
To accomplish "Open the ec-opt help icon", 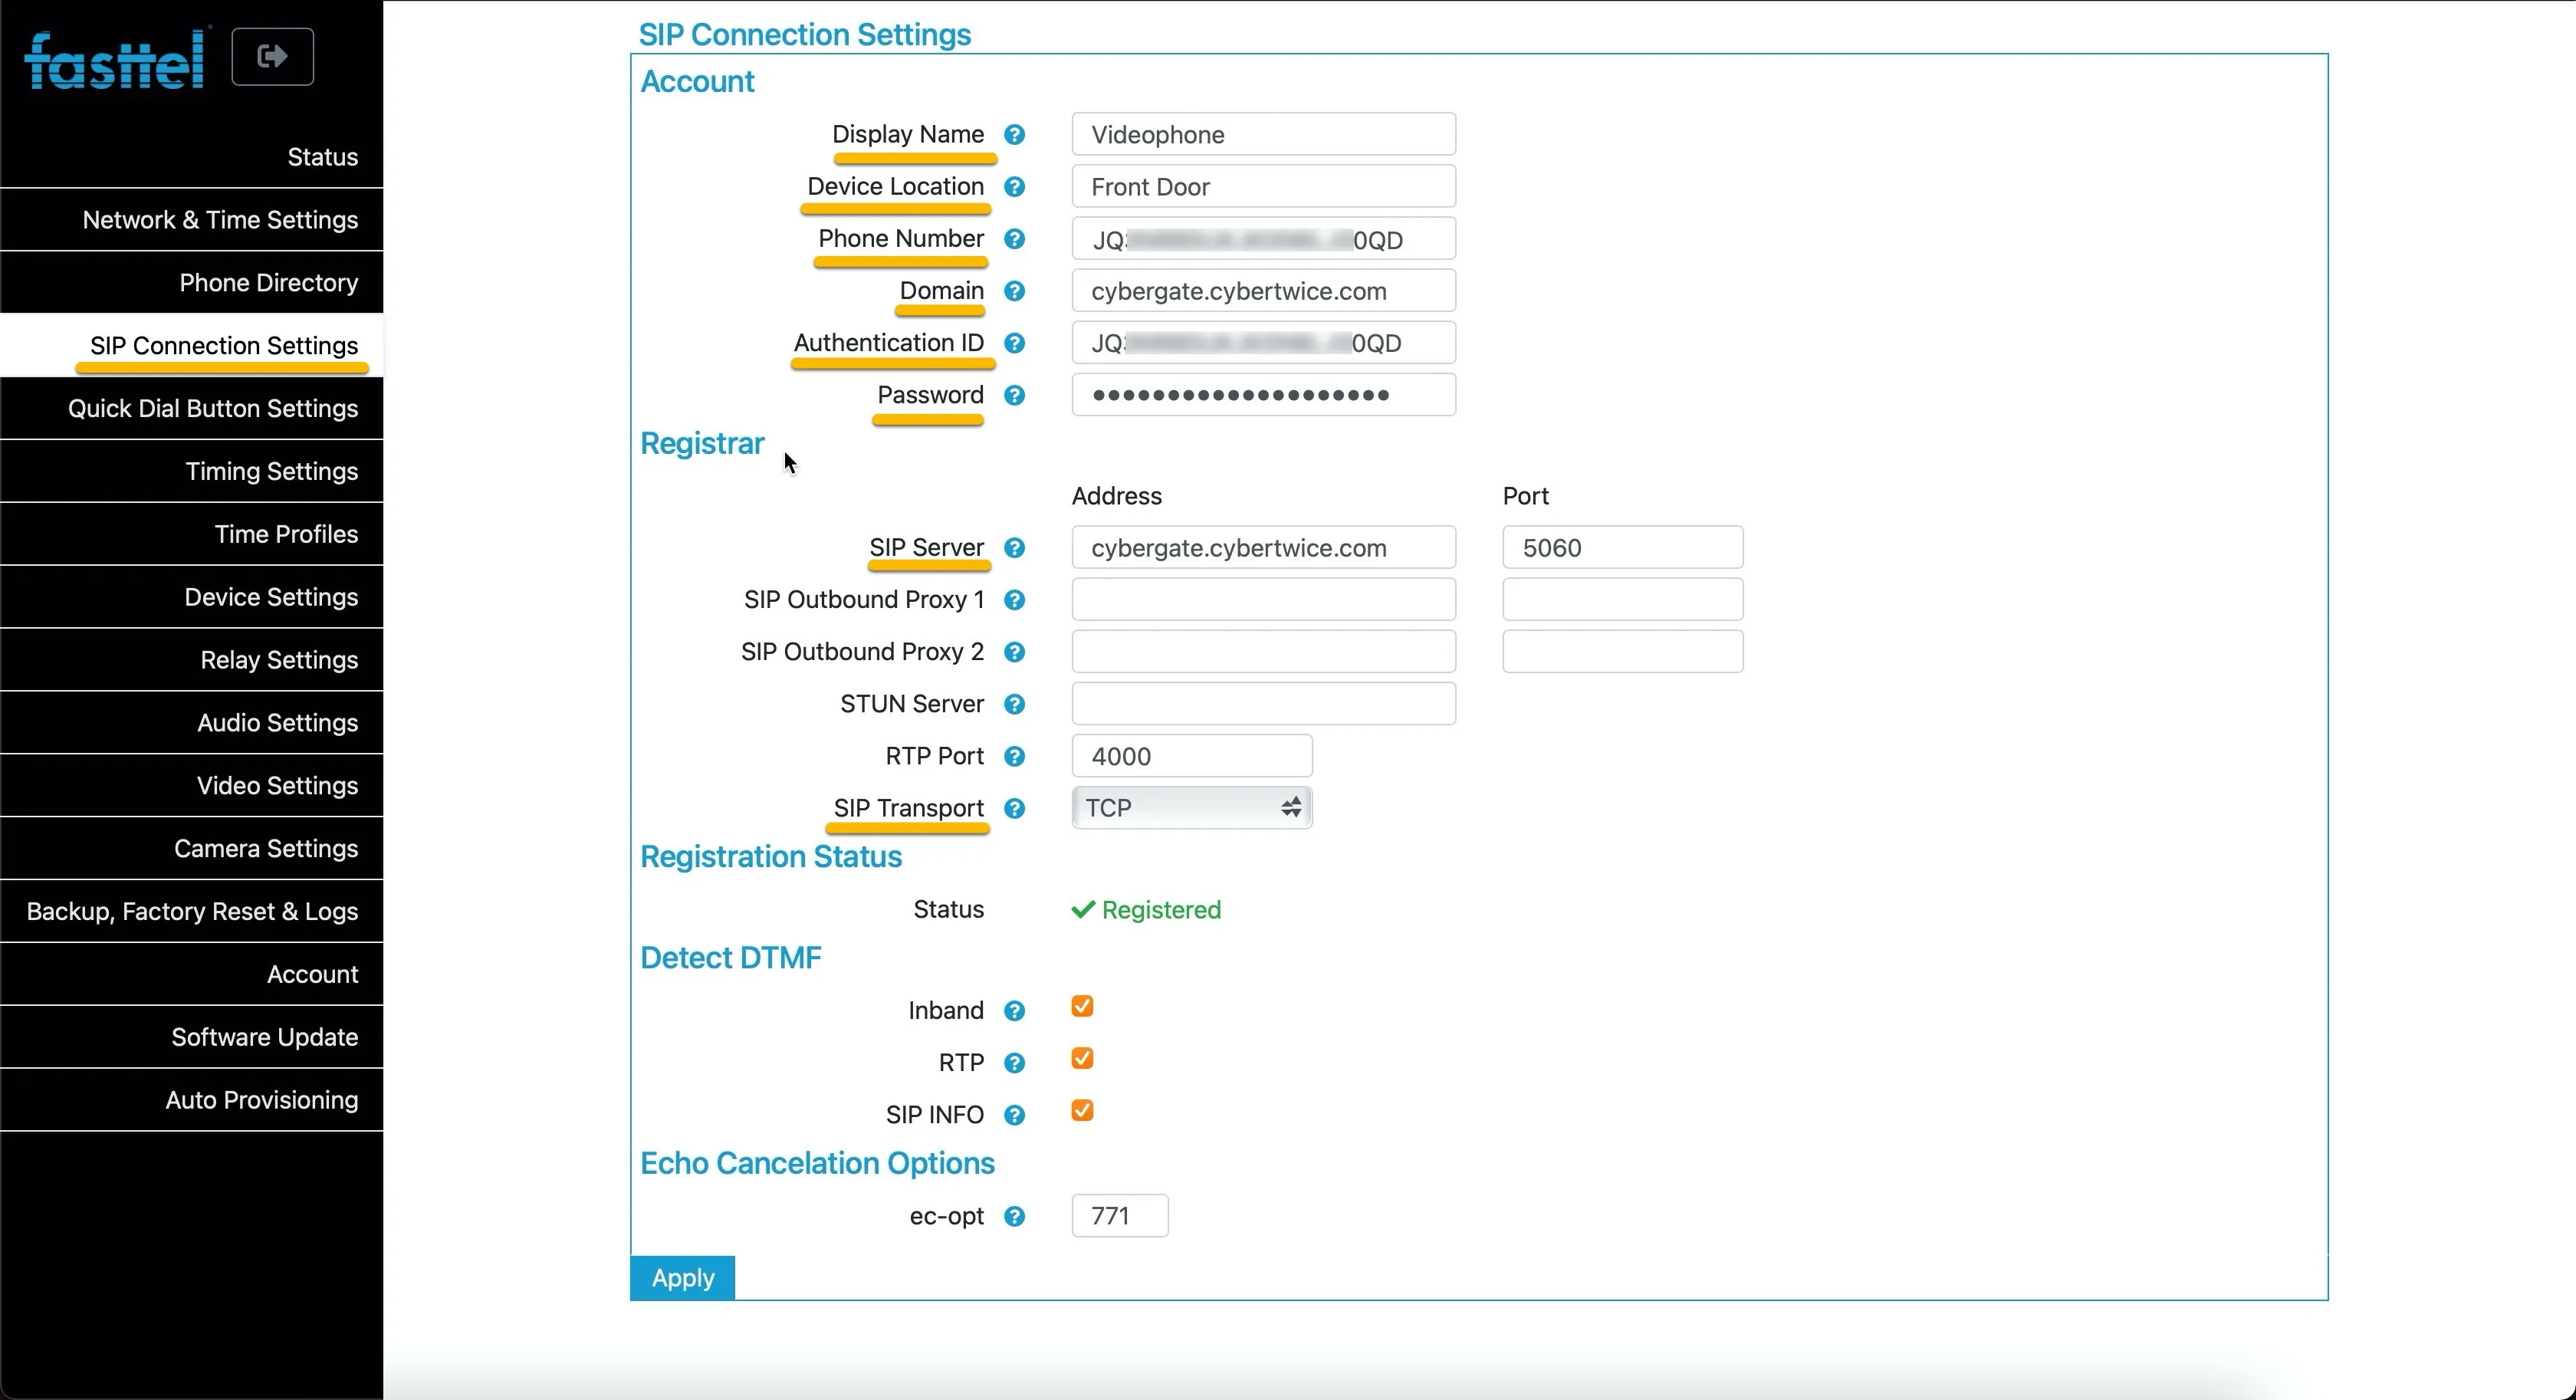I will coord(1014,1217).
